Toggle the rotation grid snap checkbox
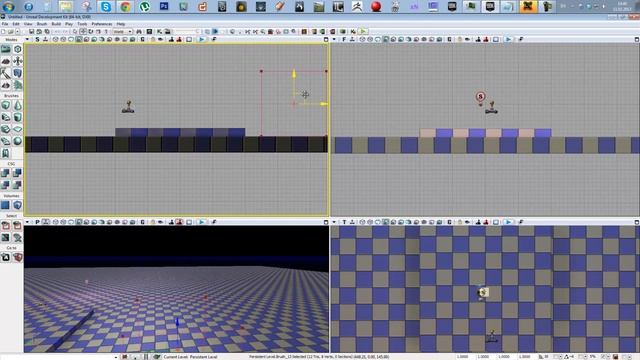 [x=580, y=357]
